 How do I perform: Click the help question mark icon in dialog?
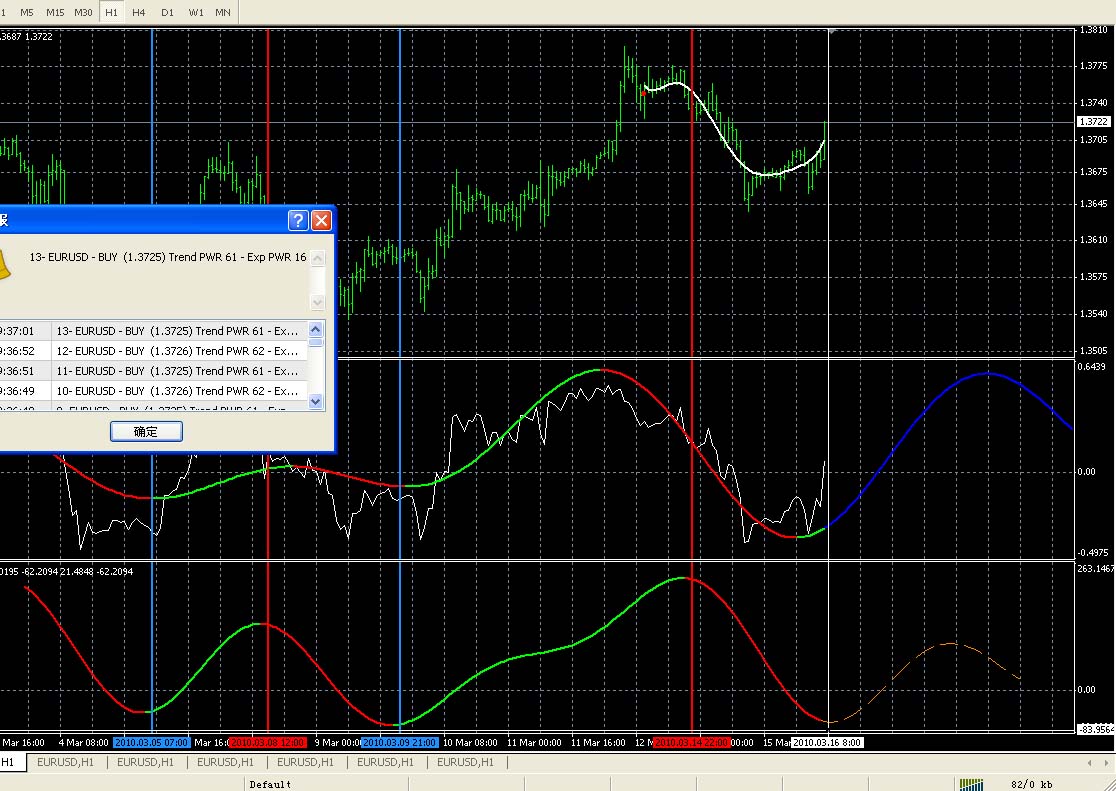pyautogui.click(x=298, y=221)
